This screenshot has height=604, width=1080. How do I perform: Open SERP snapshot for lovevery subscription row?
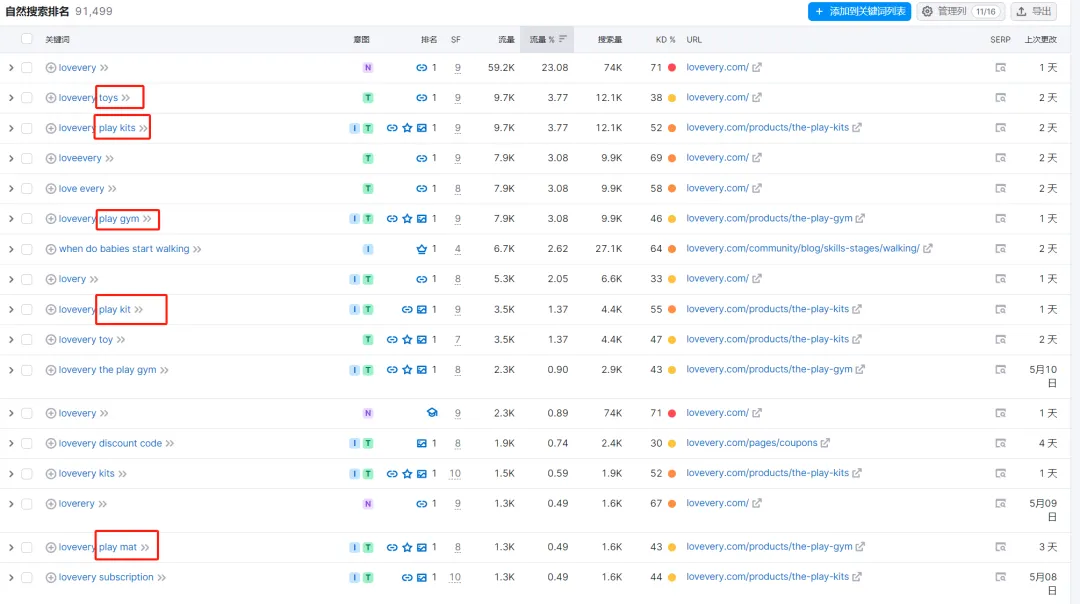tap(1000, 577)
